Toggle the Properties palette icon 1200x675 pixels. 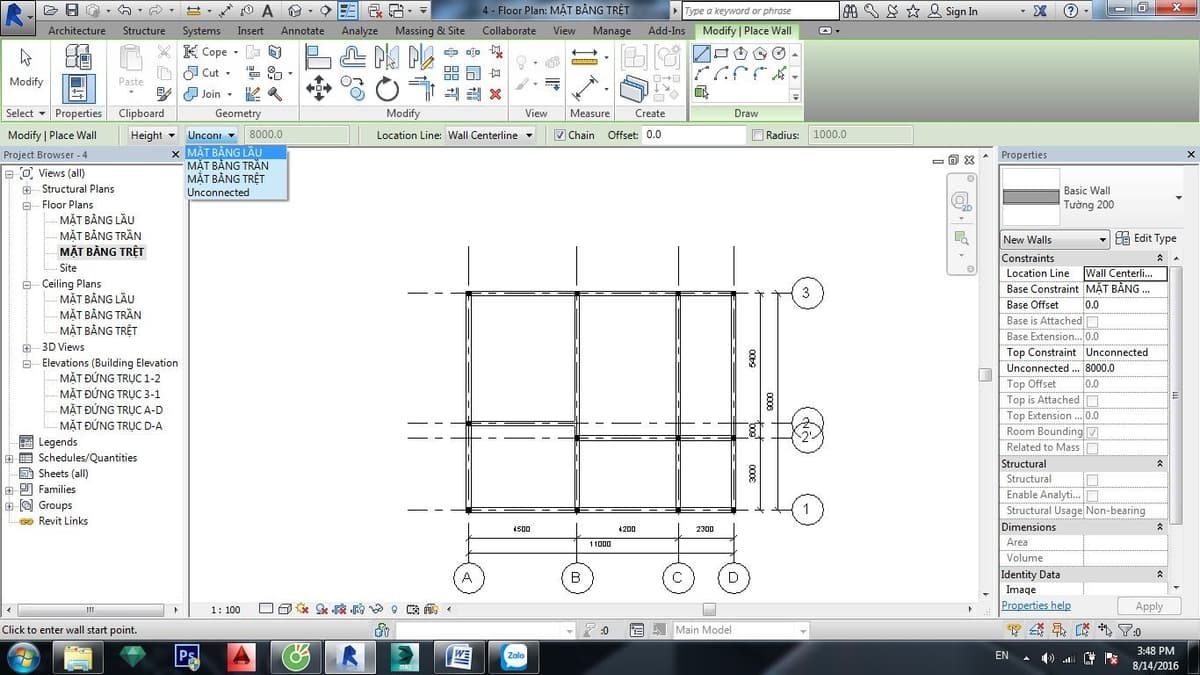(78, 88)
